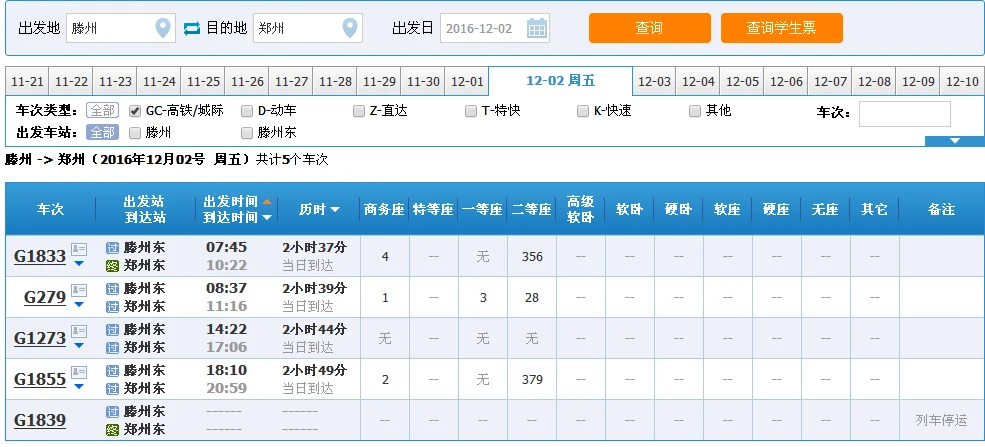Click the orange 查询 button
Image resolution: width=985 pixels, height=447 pixels.
point(650,28)
